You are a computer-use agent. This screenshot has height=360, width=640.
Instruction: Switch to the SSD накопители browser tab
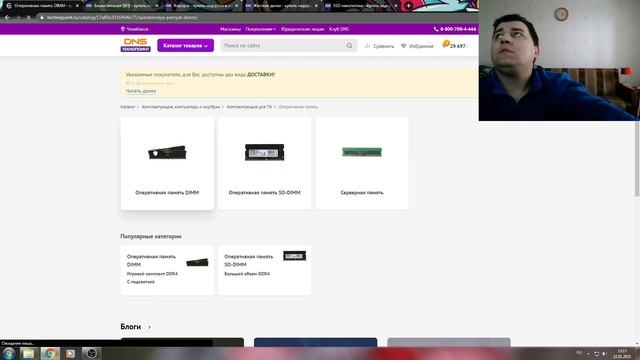pyautogui.click(x=361, y=6)
